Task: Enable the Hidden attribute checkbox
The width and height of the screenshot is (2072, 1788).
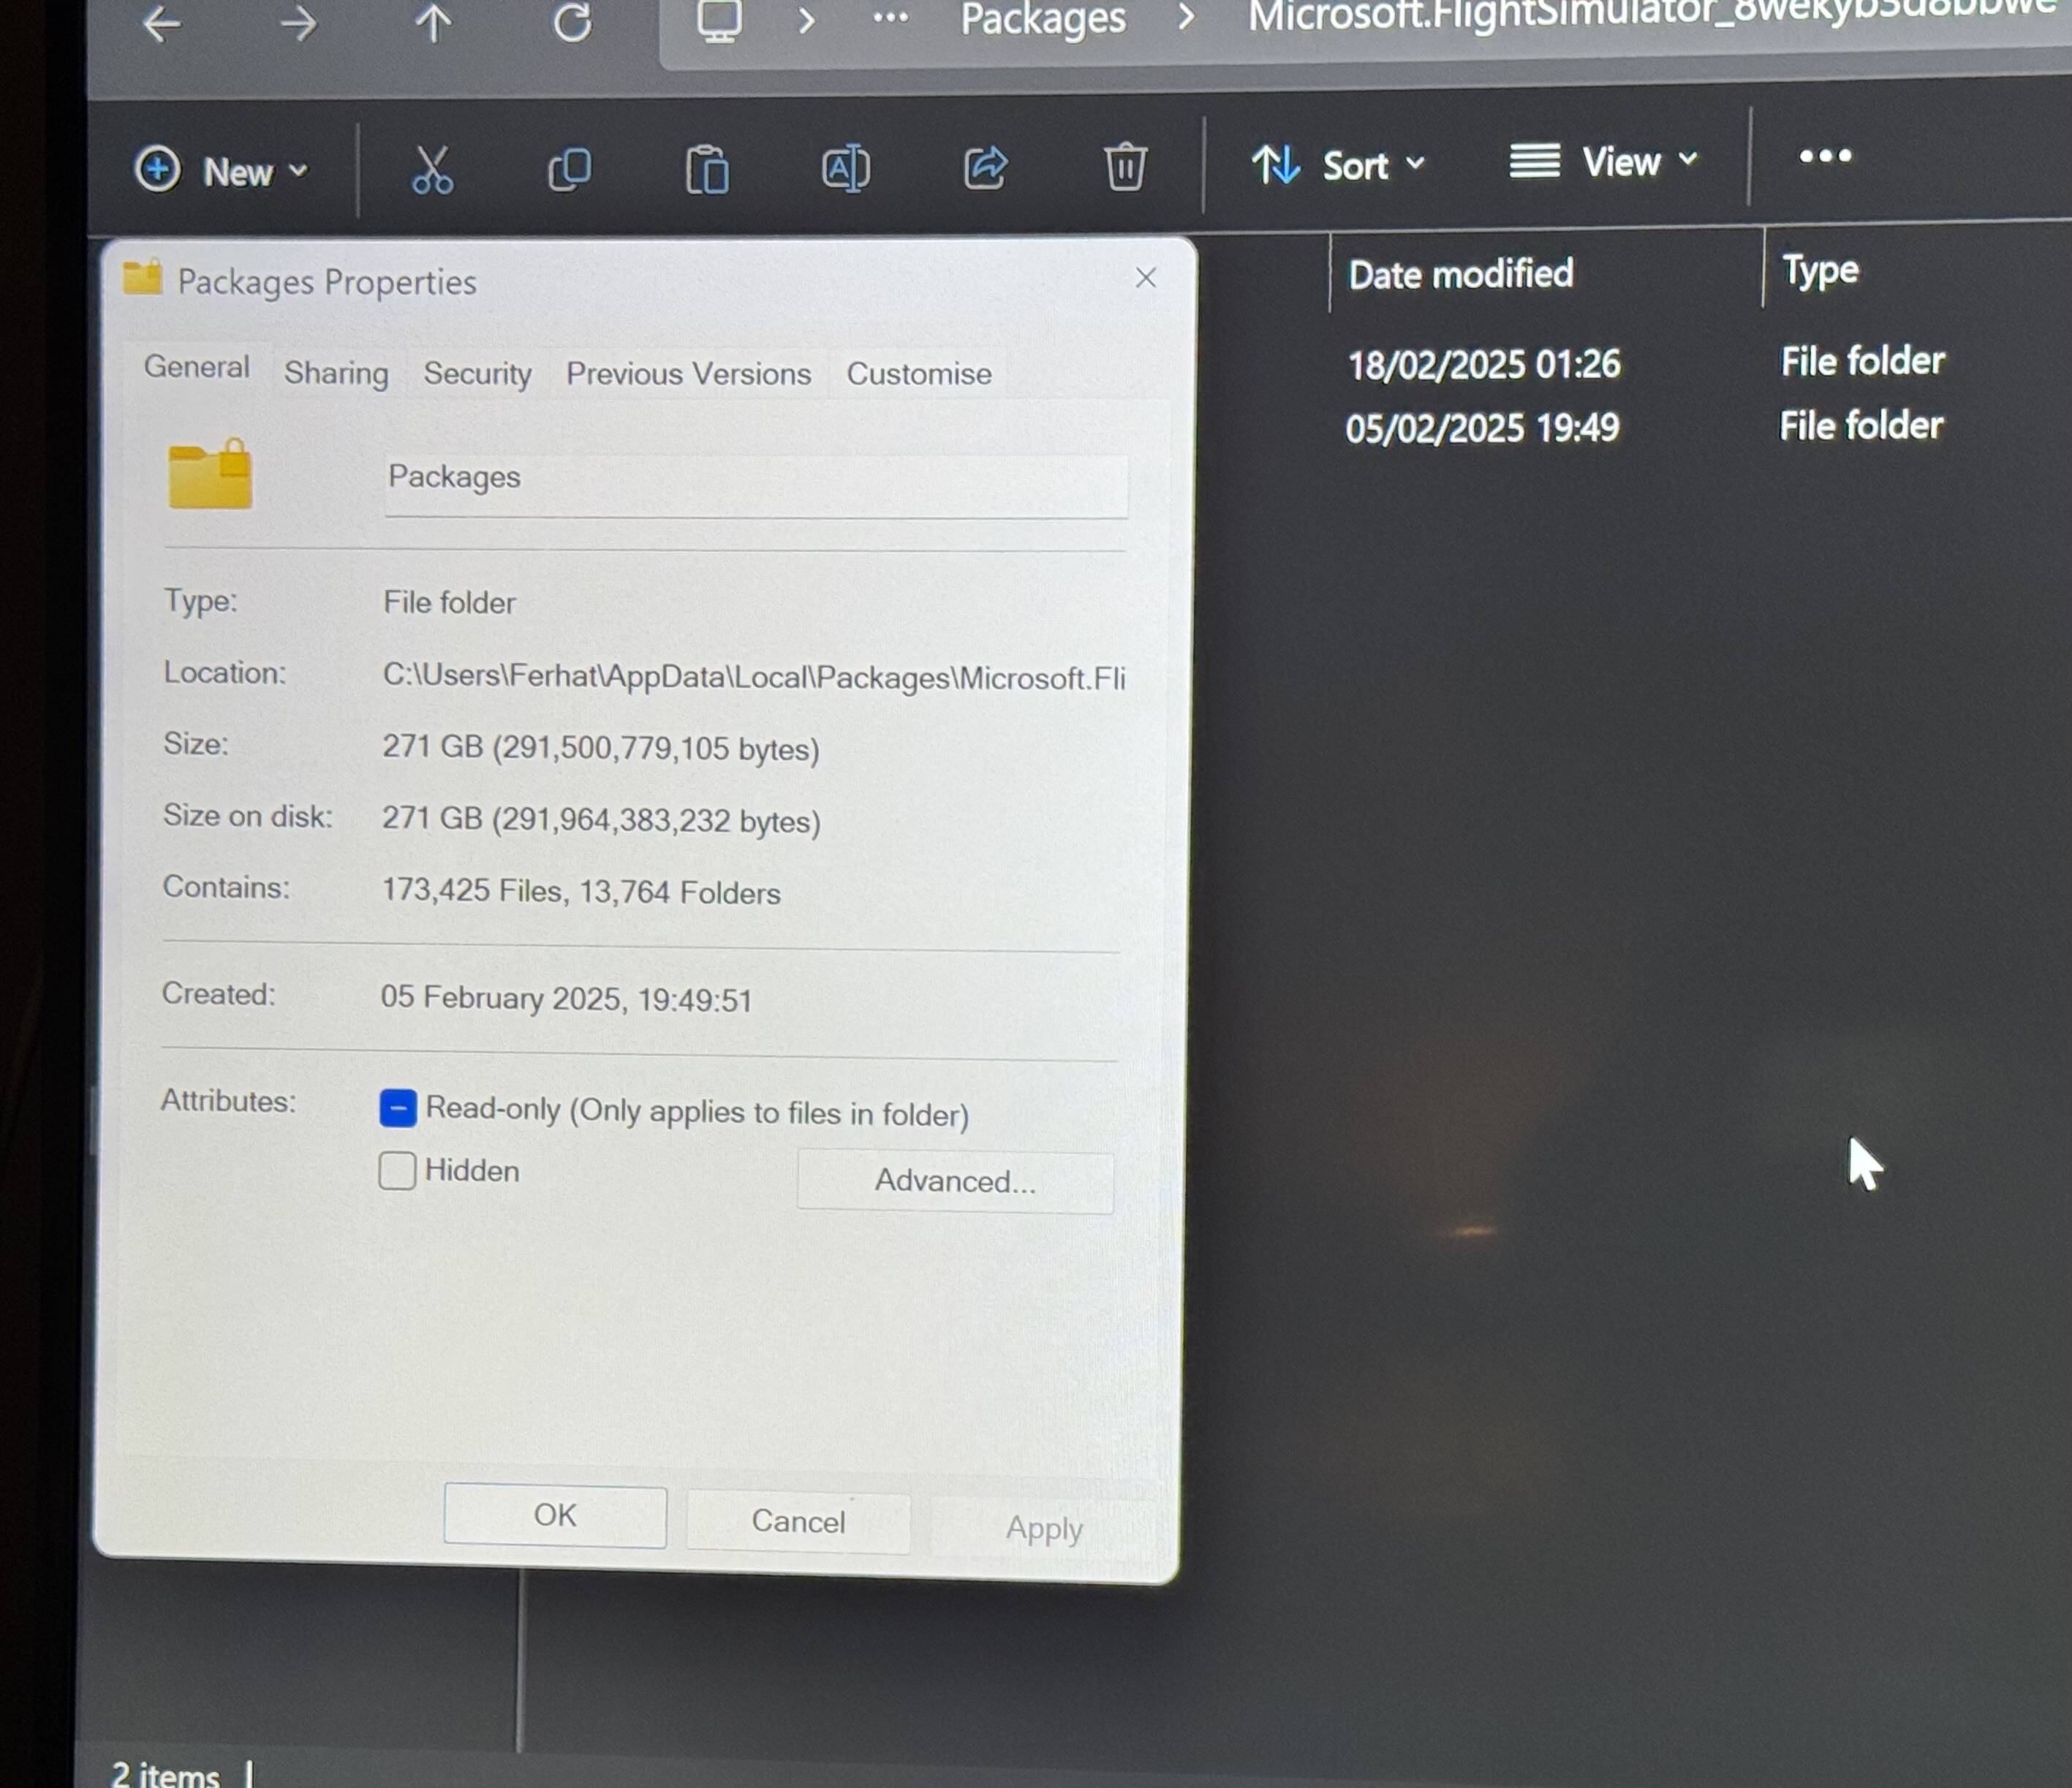Action: [x=397, y=1170]
